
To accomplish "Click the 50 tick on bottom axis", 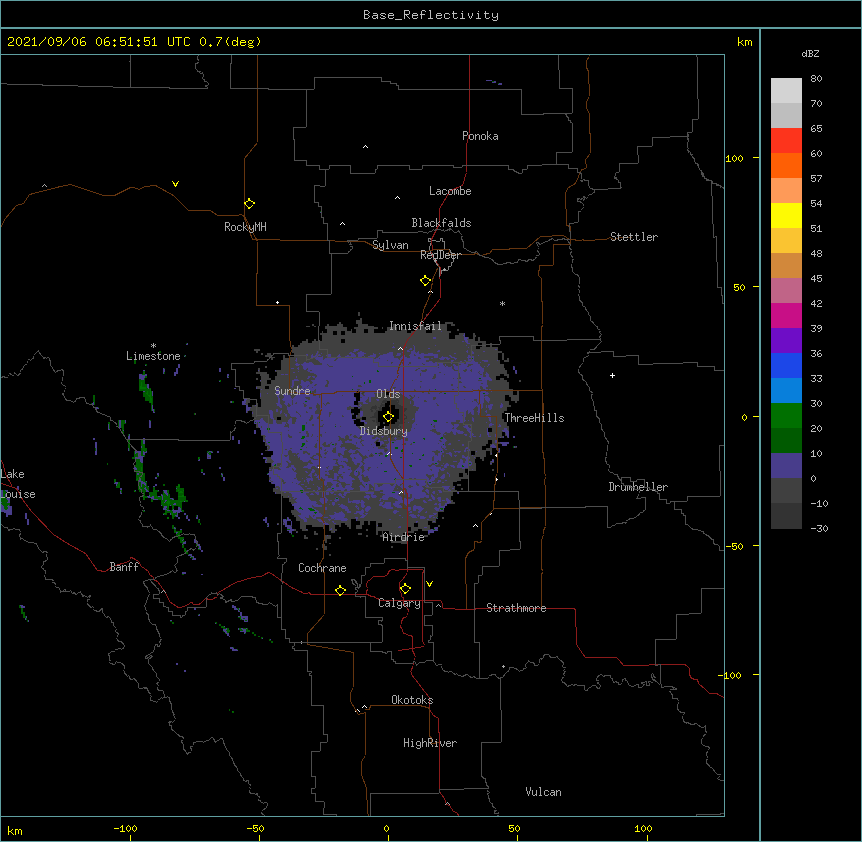I will [514, 828].
